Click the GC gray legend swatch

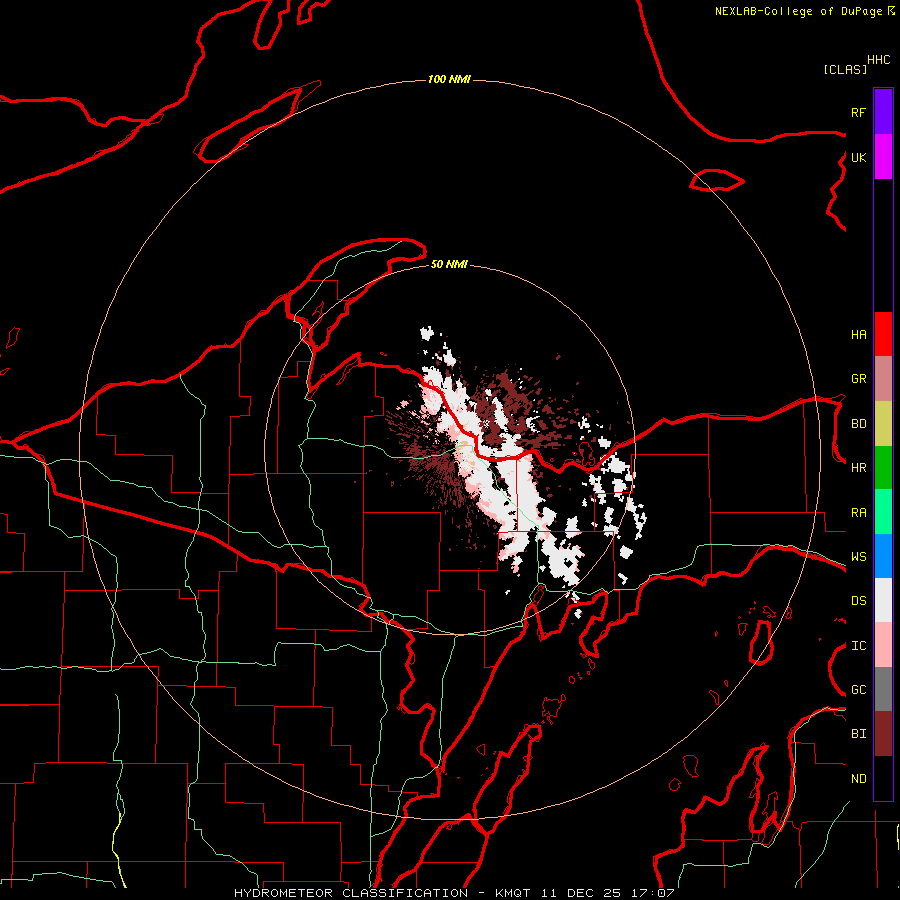click(883, 689)
